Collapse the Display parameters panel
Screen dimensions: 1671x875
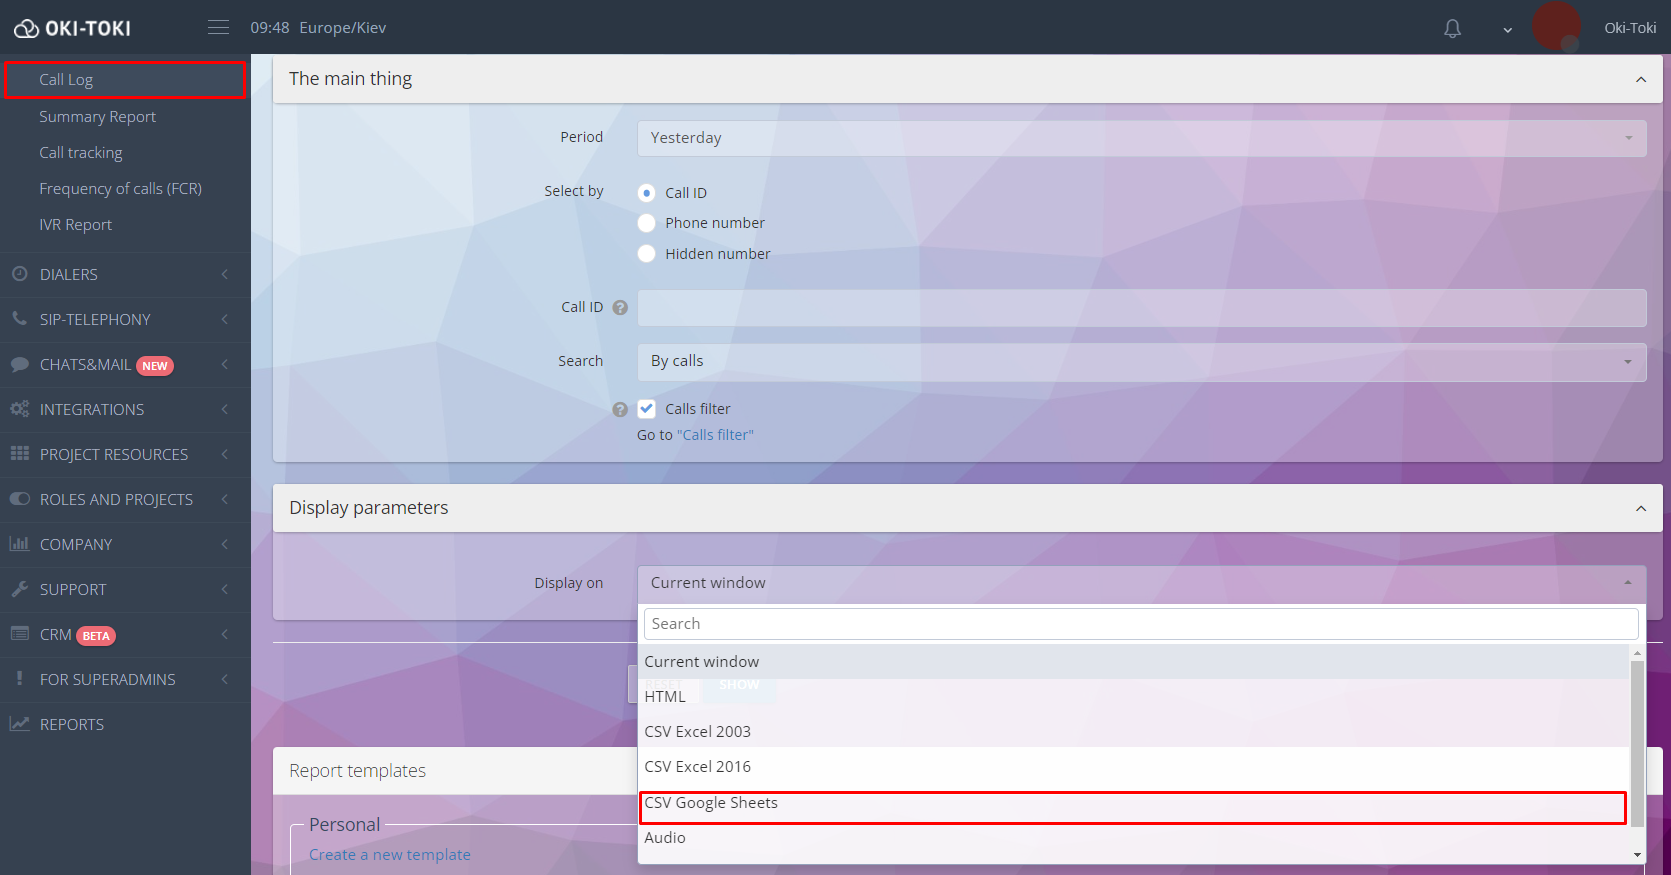[1640, 508]
